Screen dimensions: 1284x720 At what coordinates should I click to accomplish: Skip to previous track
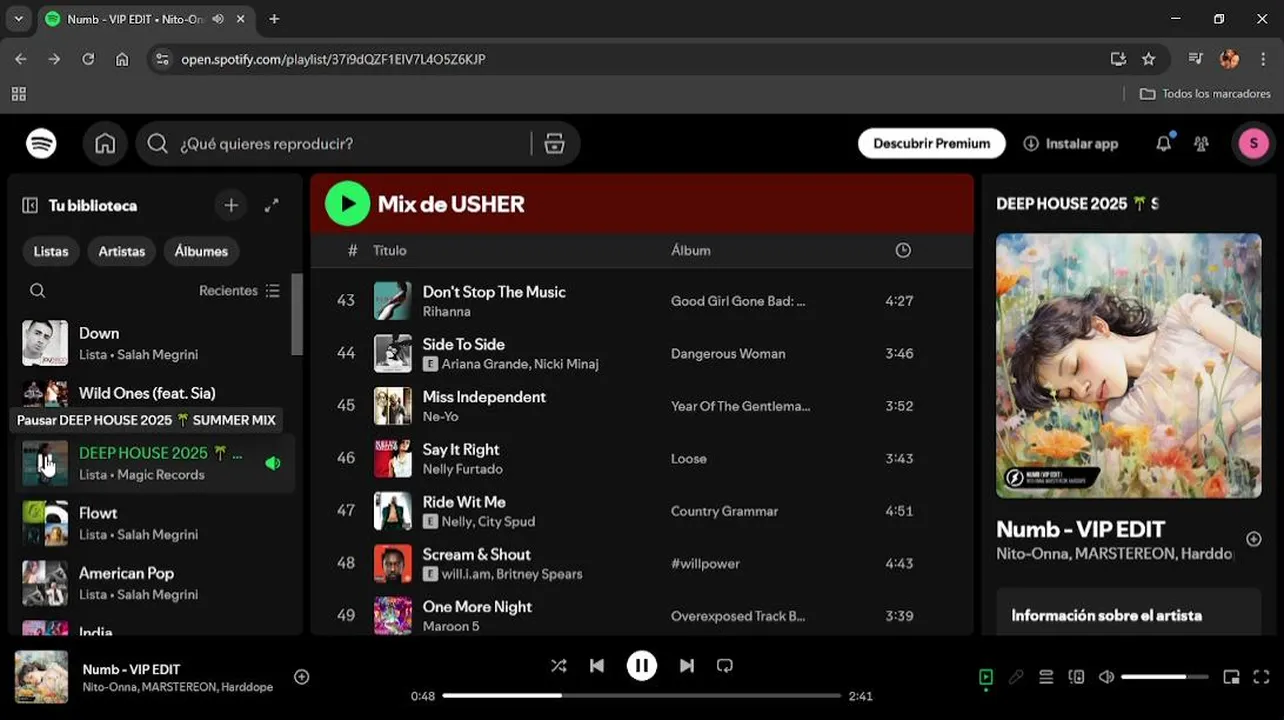click(x=597, y=666)
